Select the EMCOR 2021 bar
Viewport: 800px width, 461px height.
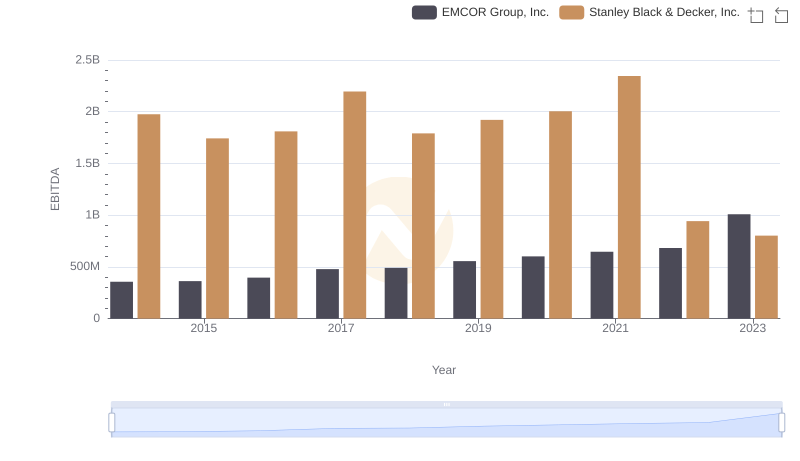coord(602,285)
